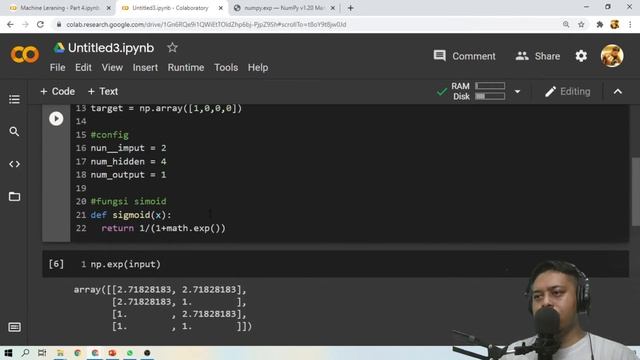Open the browser zoom magnifier icon

coord(566,24)
